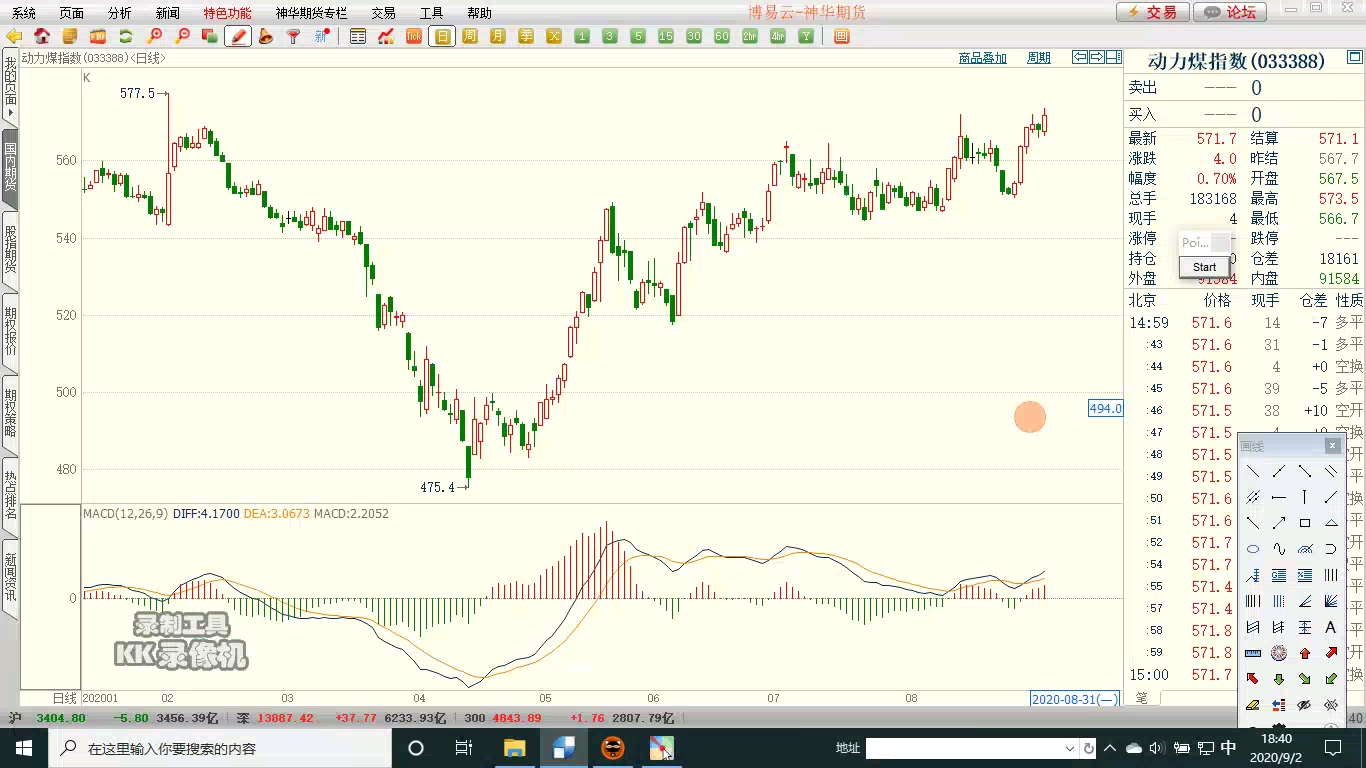Switch to 热点排名 side tab
The width and height of the screenshot is (1366, 768).
[x=10, y=495]
